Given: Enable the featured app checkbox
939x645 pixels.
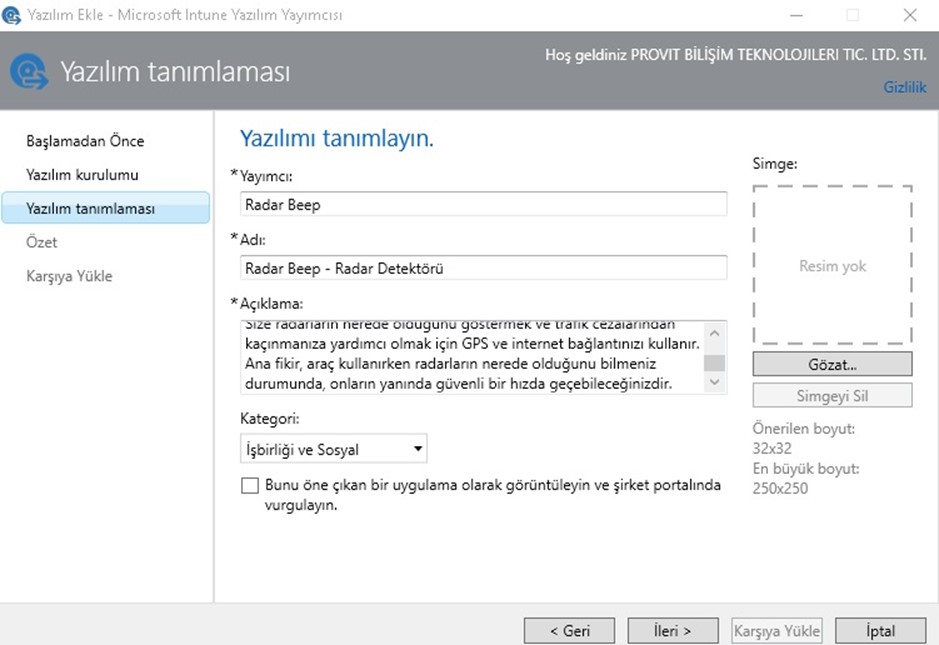Looking at the screenshot, I should [x=250, y=485].
